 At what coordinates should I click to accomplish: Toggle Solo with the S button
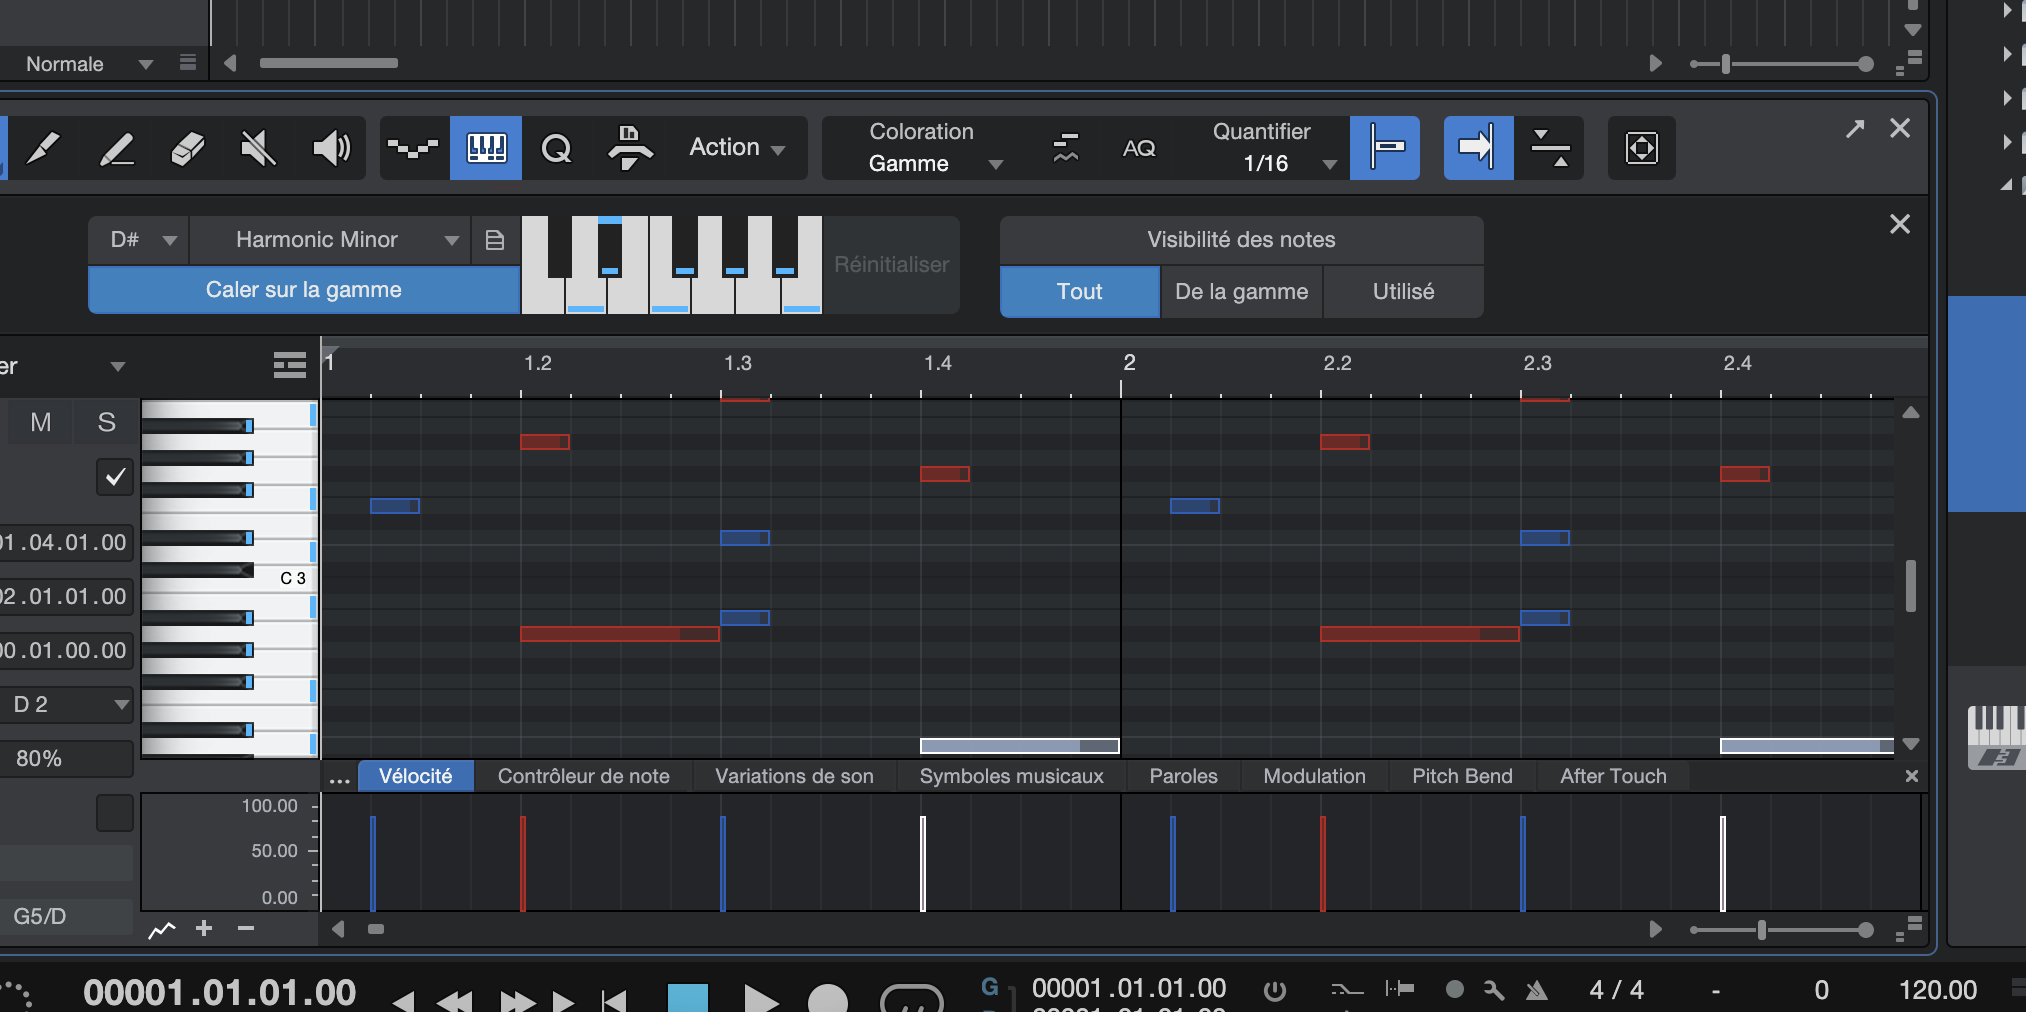coord(106,423)
